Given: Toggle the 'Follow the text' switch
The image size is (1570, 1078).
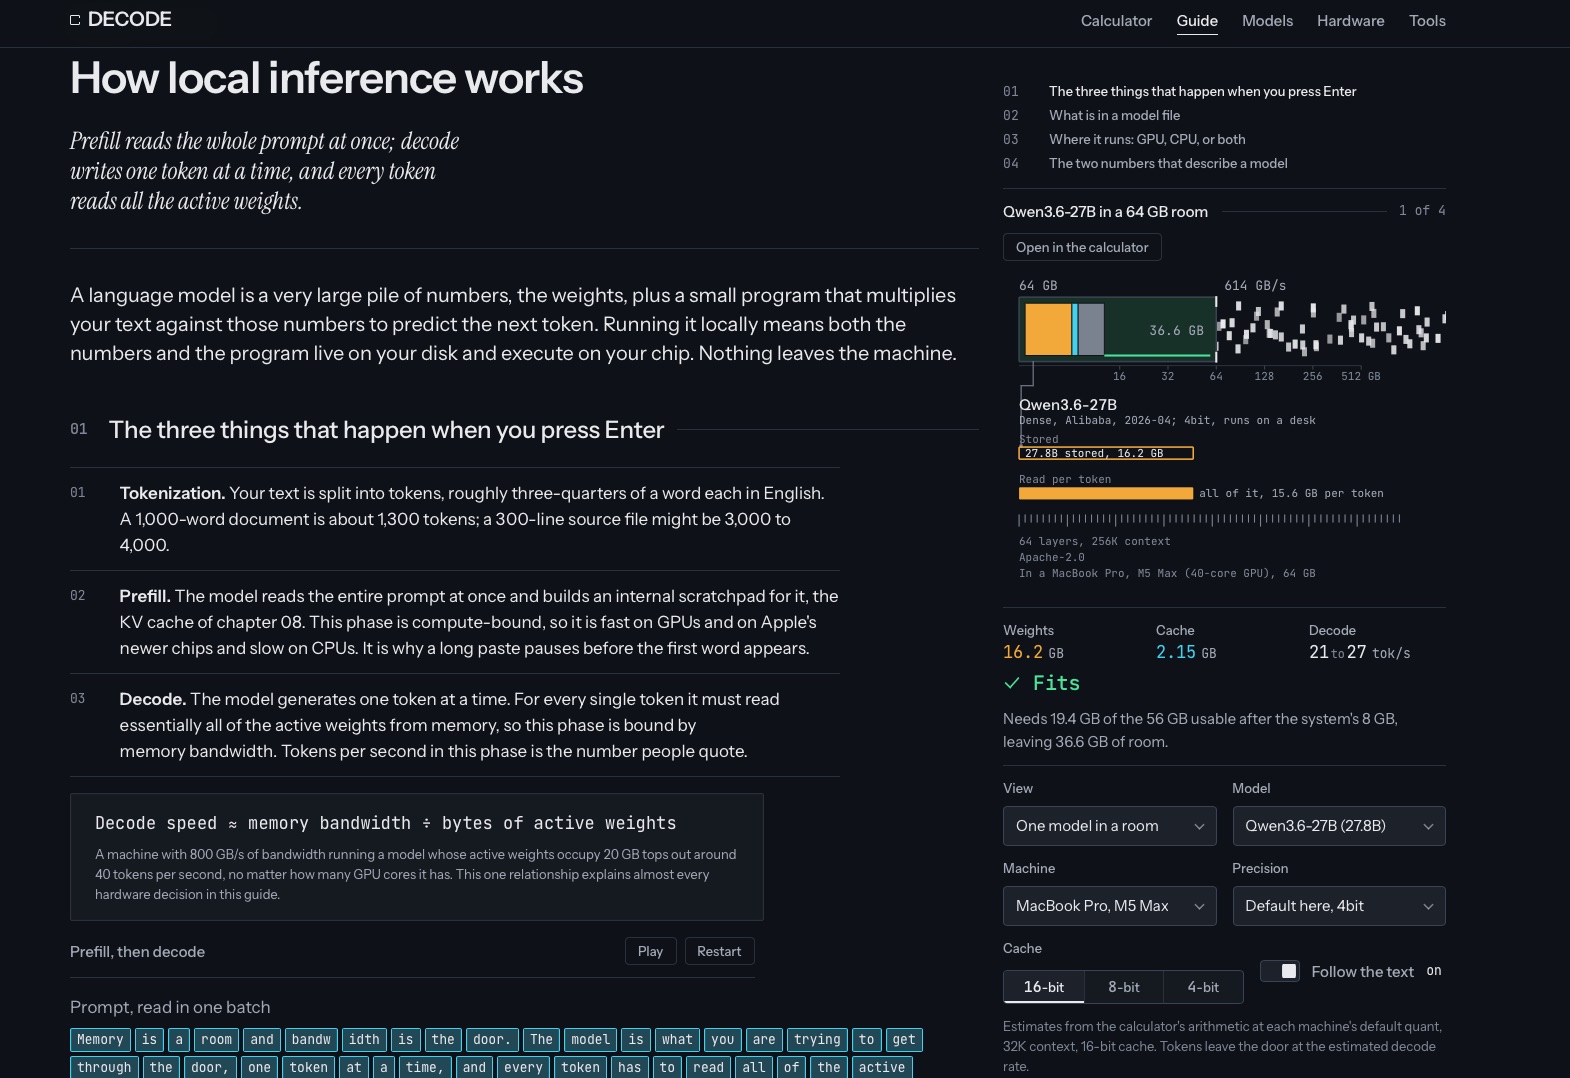Looking at the screenshot, I should point(1279,971).
